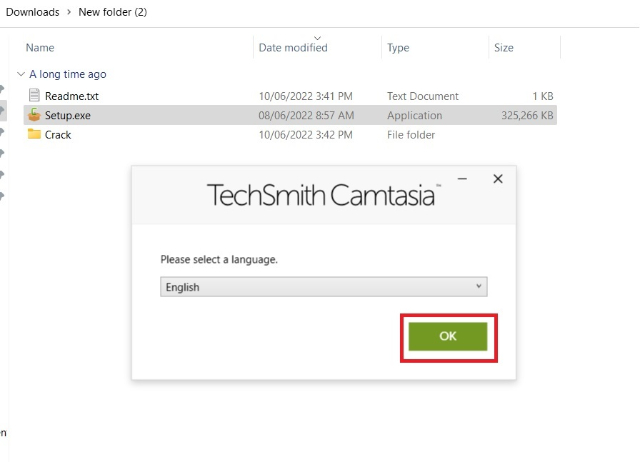This screenshot has width=640, height=462.
Task: Click the 'Text Document' type cell
Action: point(423,96)
